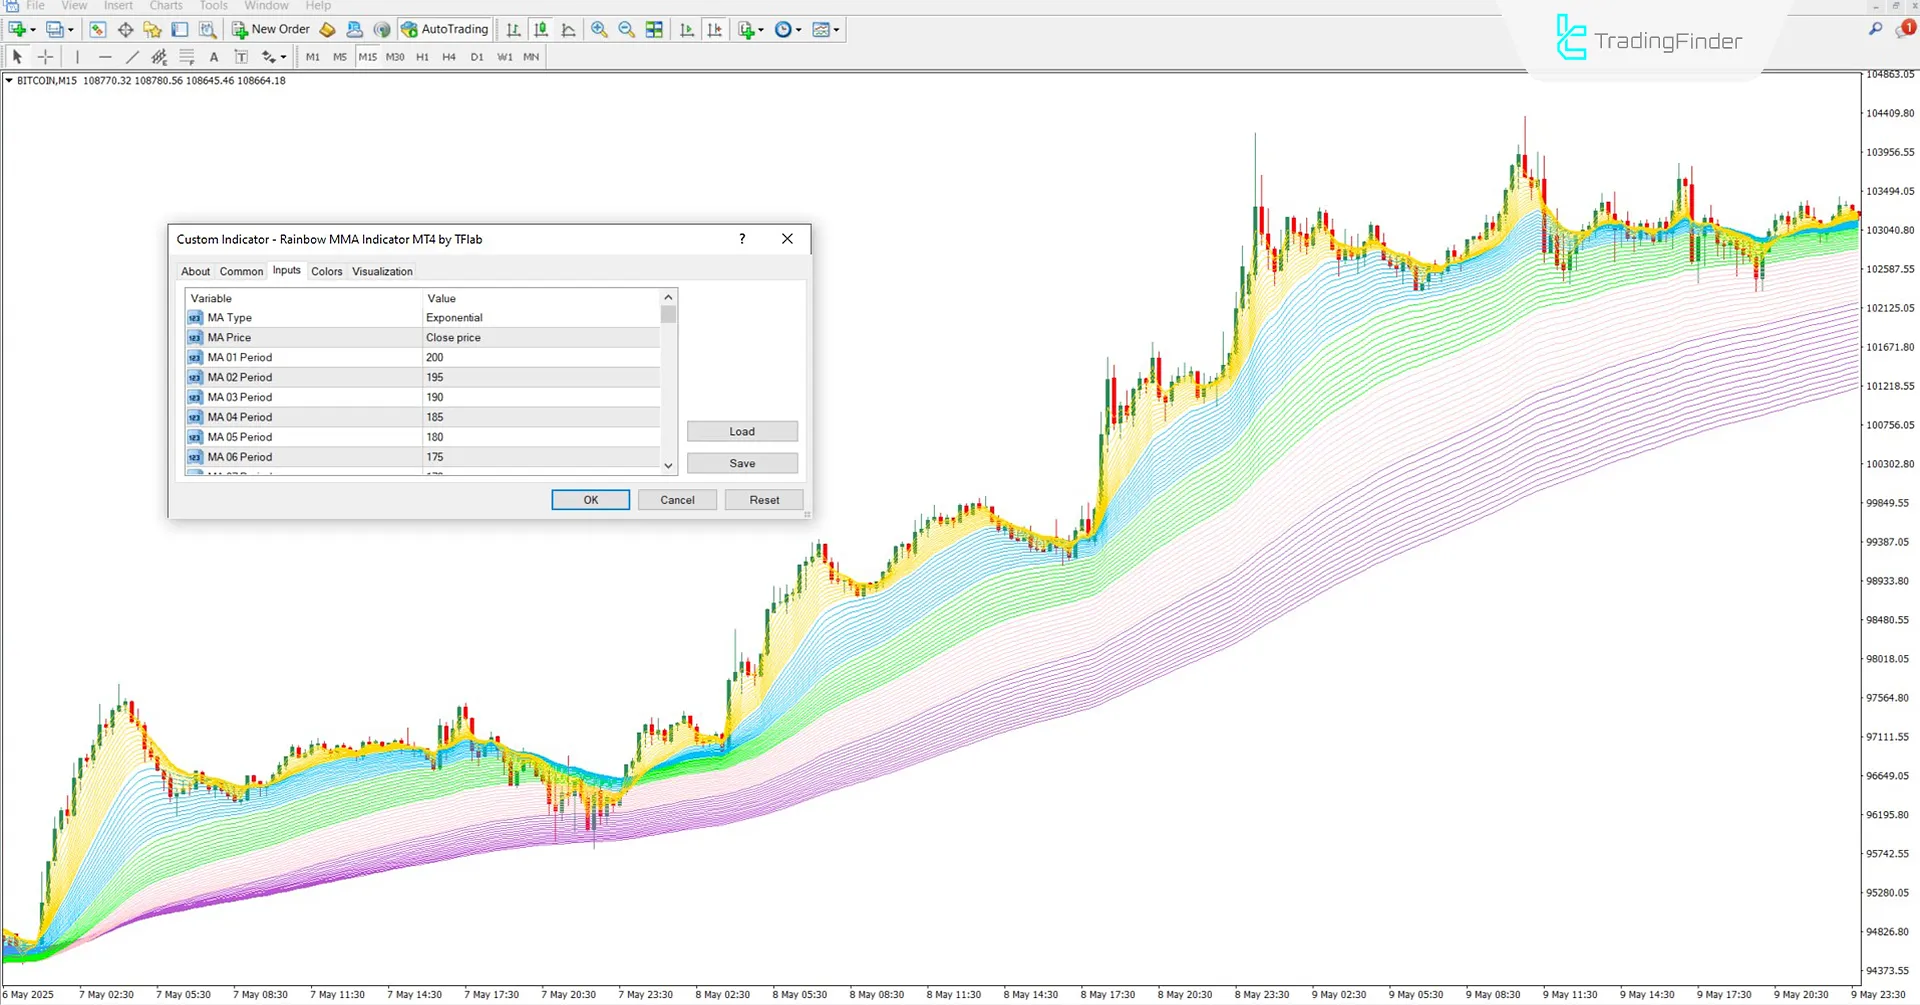Open the Strategy Tester panel
This screenshot has width=1920, height=1005.
click(207, 29)
